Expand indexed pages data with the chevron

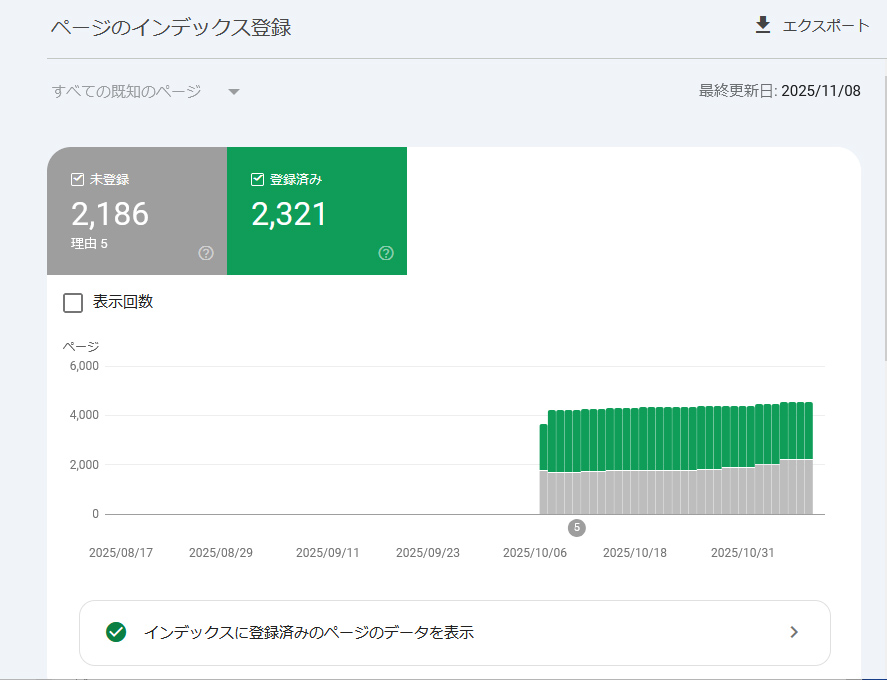pyautogui.click(x=794, y=632)
